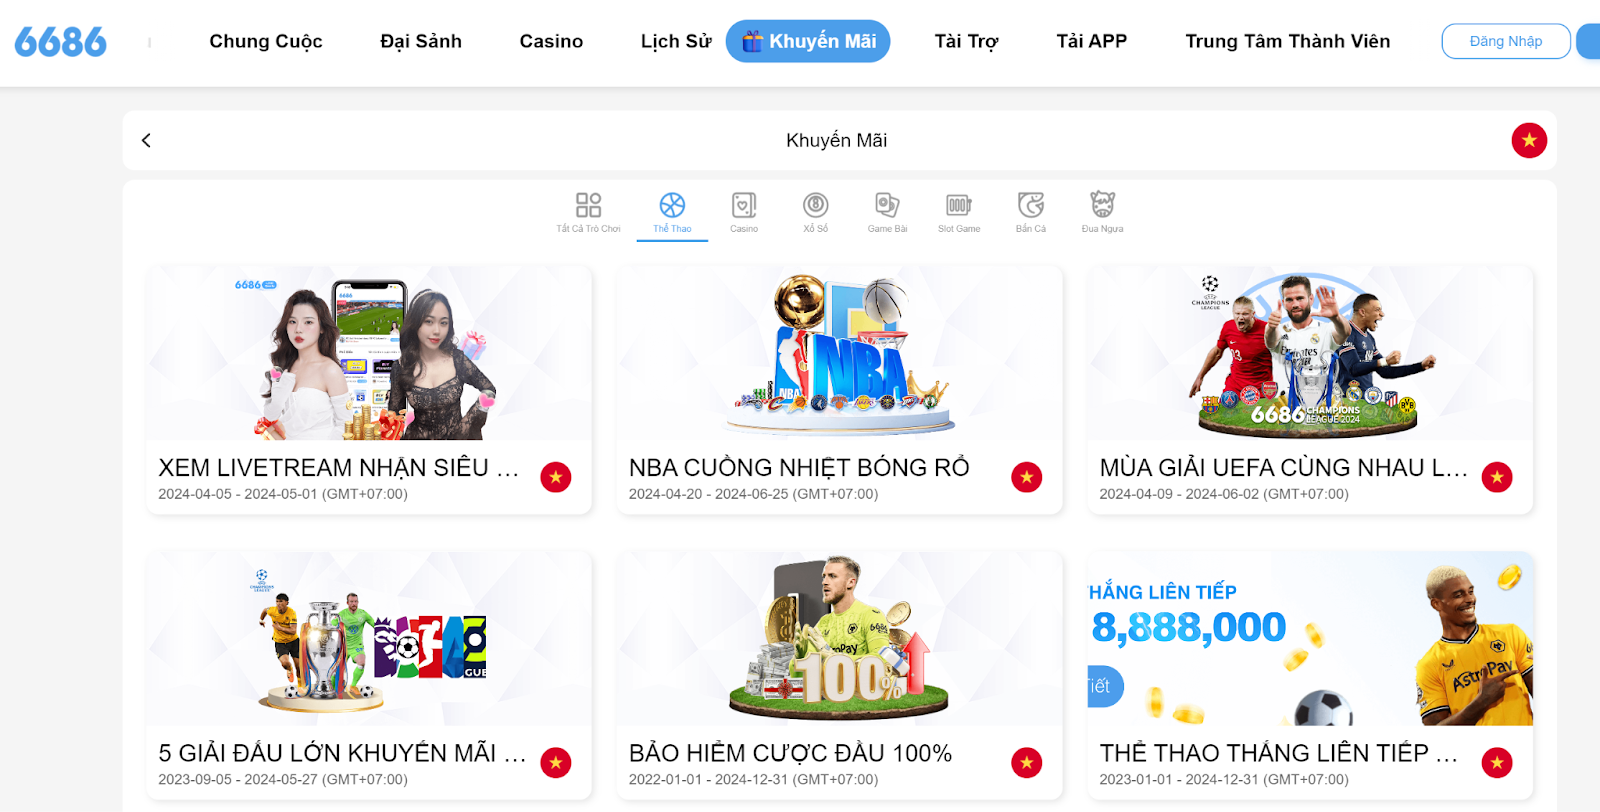Open the Casino category filter icon
The image size is (1600, 812).
(744, 205)
